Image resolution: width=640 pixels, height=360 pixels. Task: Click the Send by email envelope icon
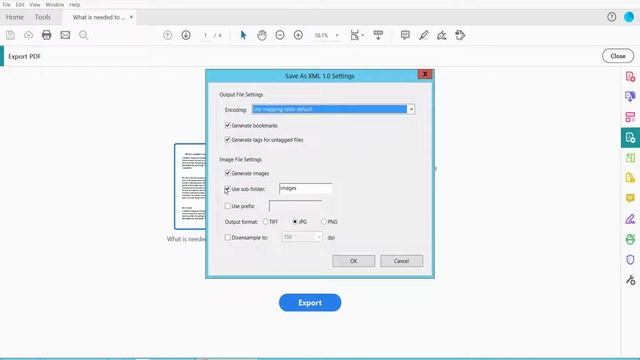(65, 35)
